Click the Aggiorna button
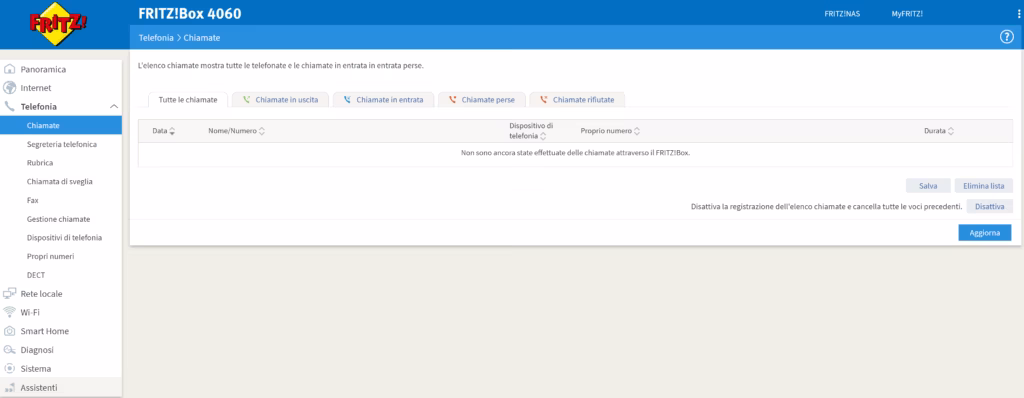The width and height of the screenshot is (1024, 398). coord(985,233)
